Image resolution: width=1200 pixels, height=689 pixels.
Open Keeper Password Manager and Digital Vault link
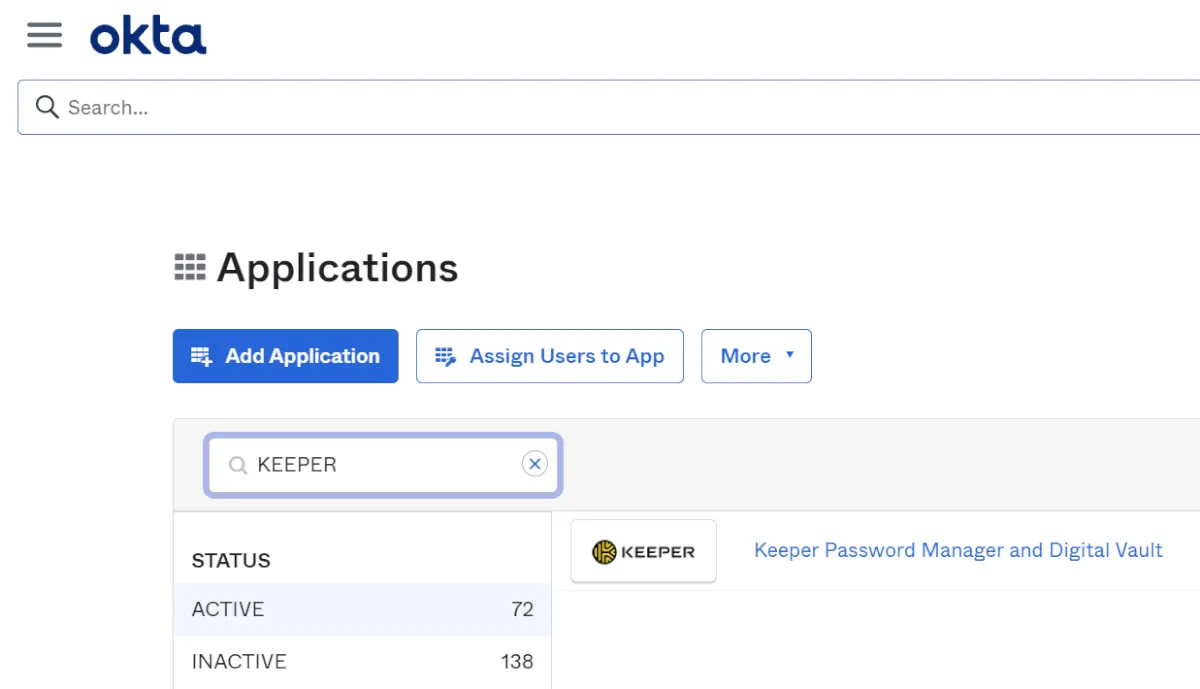(958, 550)
